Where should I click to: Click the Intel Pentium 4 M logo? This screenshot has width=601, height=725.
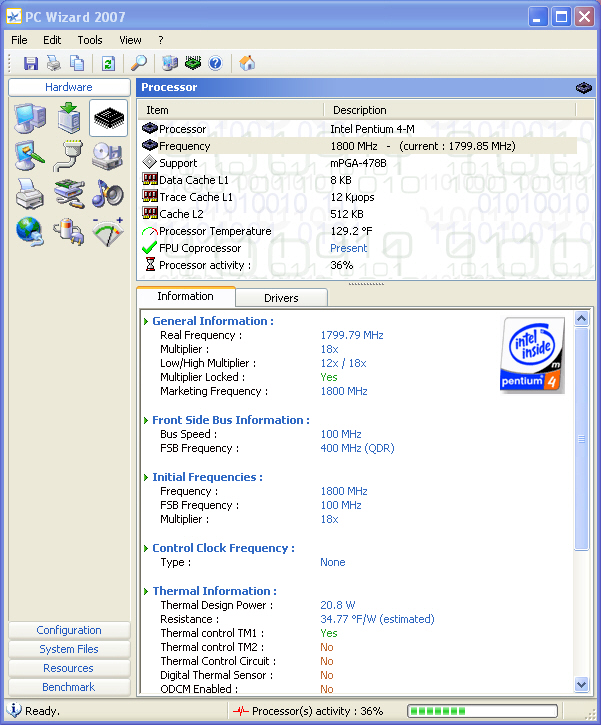pos(533,355)
